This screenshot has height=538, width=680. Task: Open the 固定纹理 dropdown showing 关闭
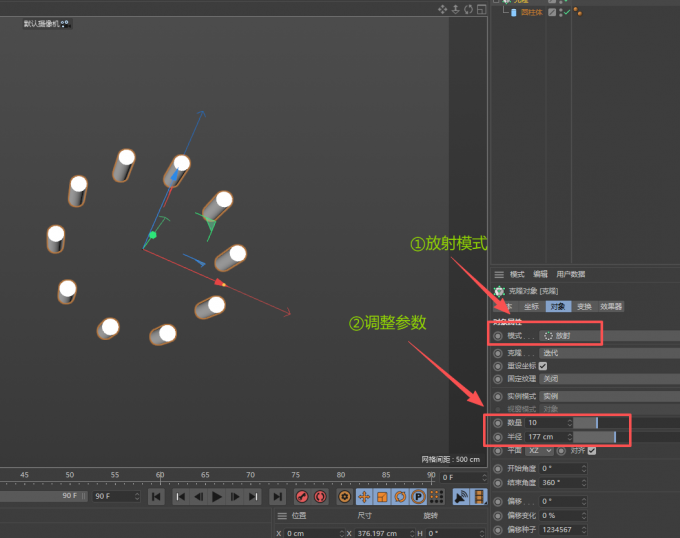tap(609, 379)
